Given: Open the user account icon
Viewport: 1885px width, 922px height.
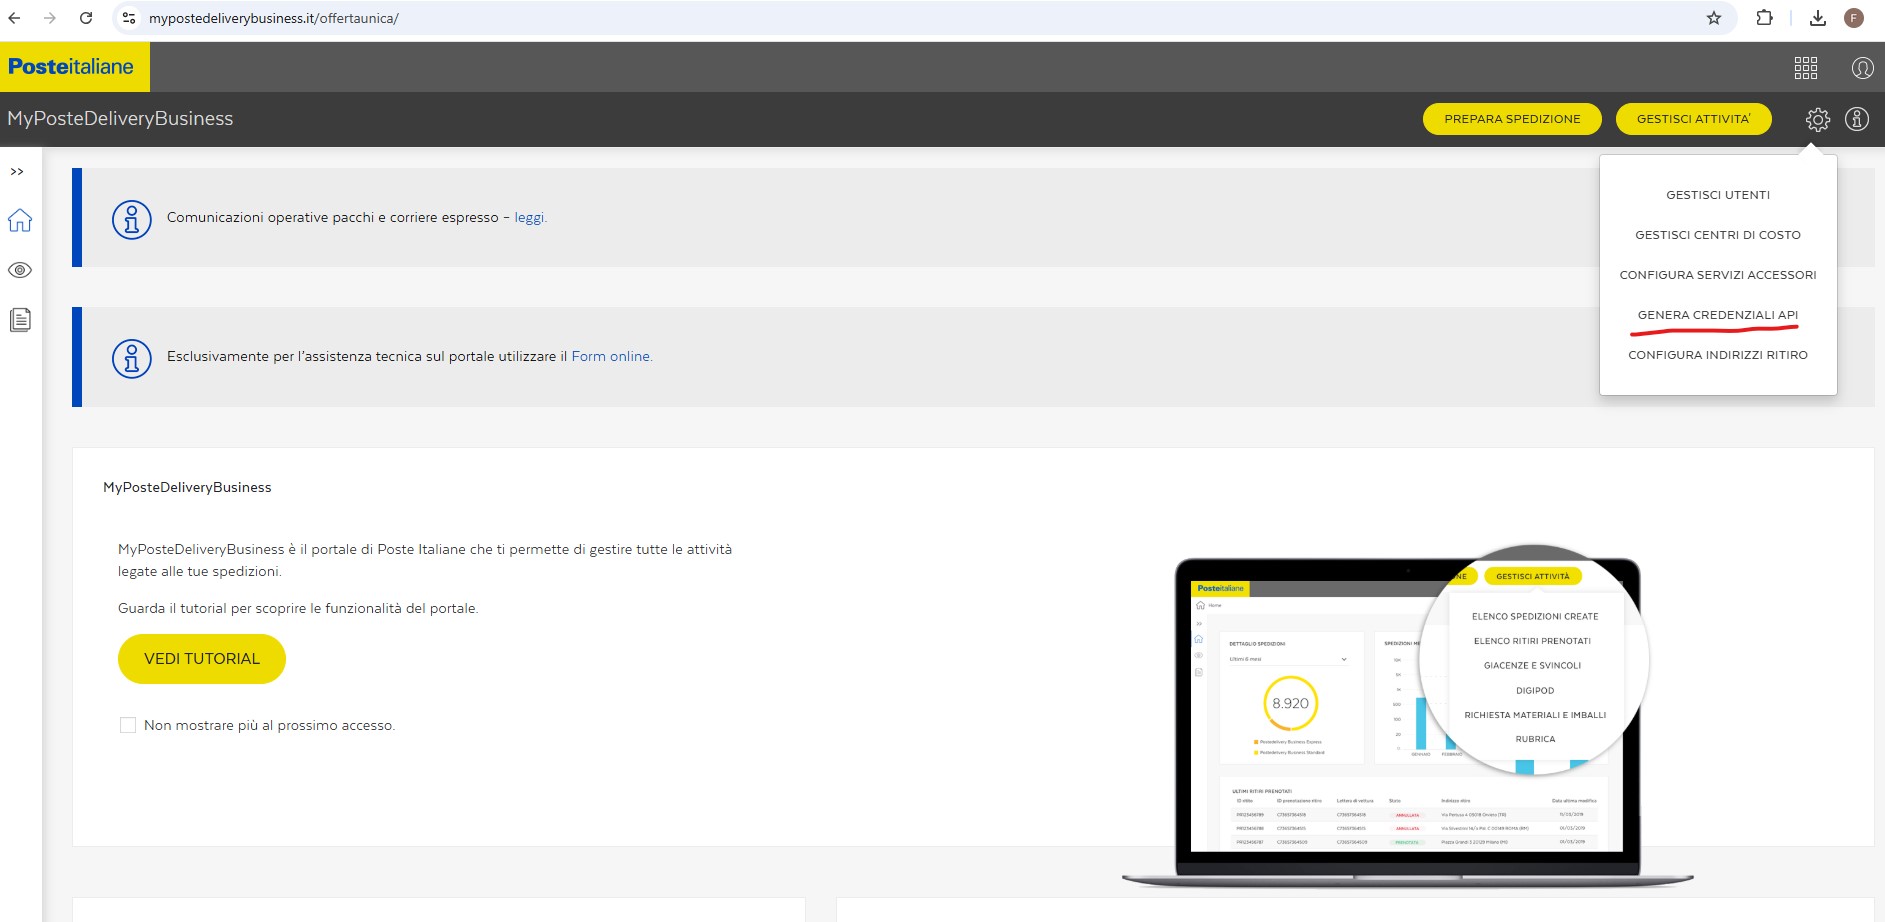Looking at the screenshot, I should click(1862, 68).
